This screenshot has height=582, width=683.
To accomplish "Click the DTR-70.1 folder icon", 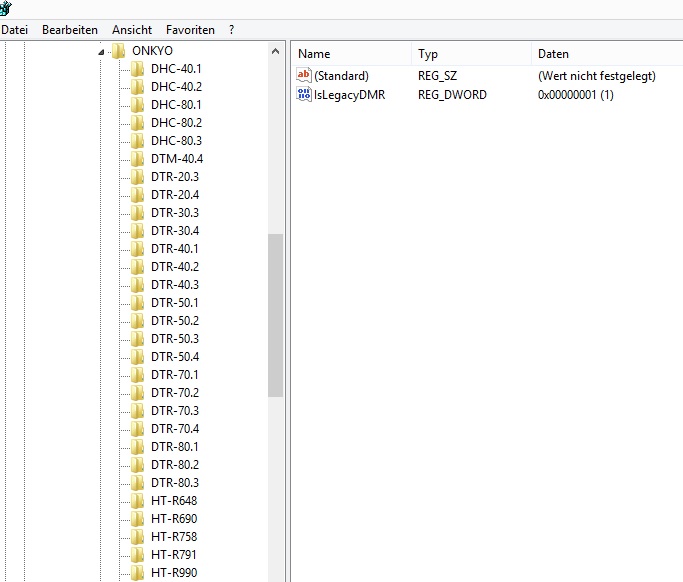I will (x=137, y=375).
